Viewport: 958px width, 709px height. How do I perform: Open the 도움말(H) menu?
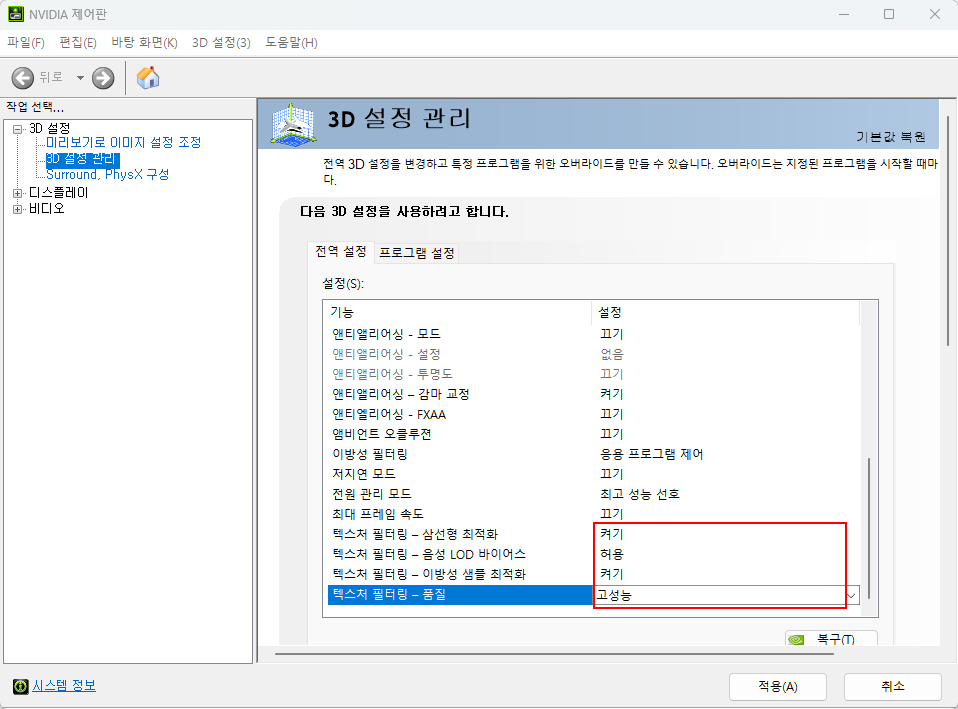(291, 43)
